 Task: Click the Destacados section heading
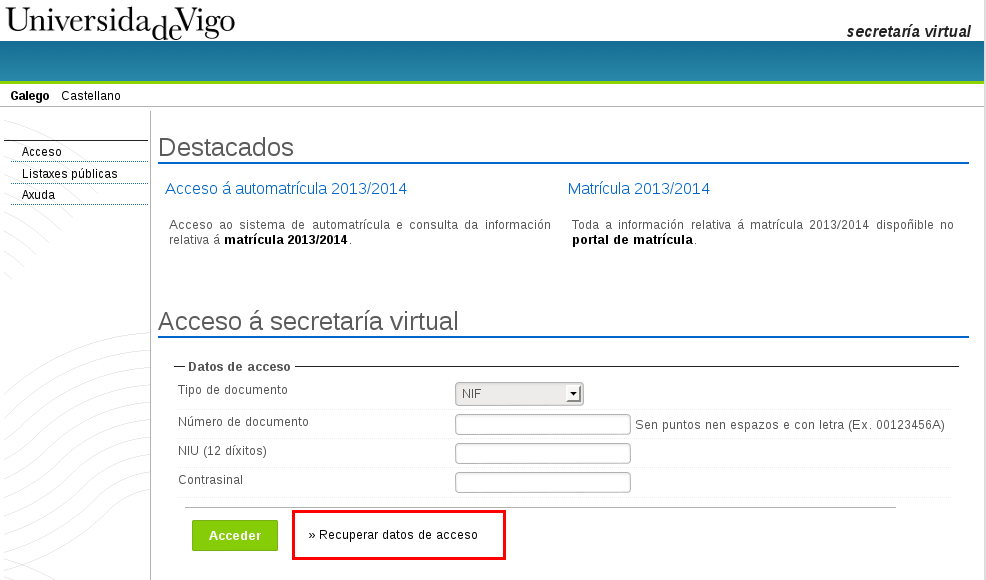226,147
